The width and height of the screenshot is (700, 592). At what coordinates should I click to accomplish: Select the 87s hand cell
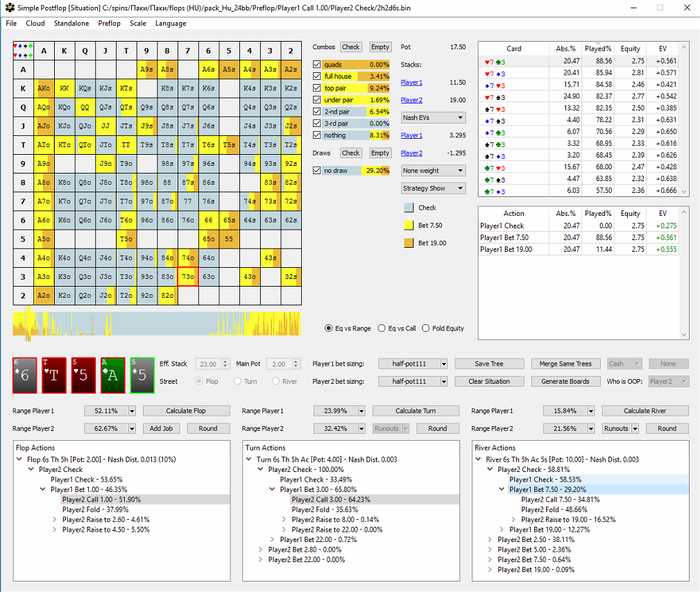point(188,182)
